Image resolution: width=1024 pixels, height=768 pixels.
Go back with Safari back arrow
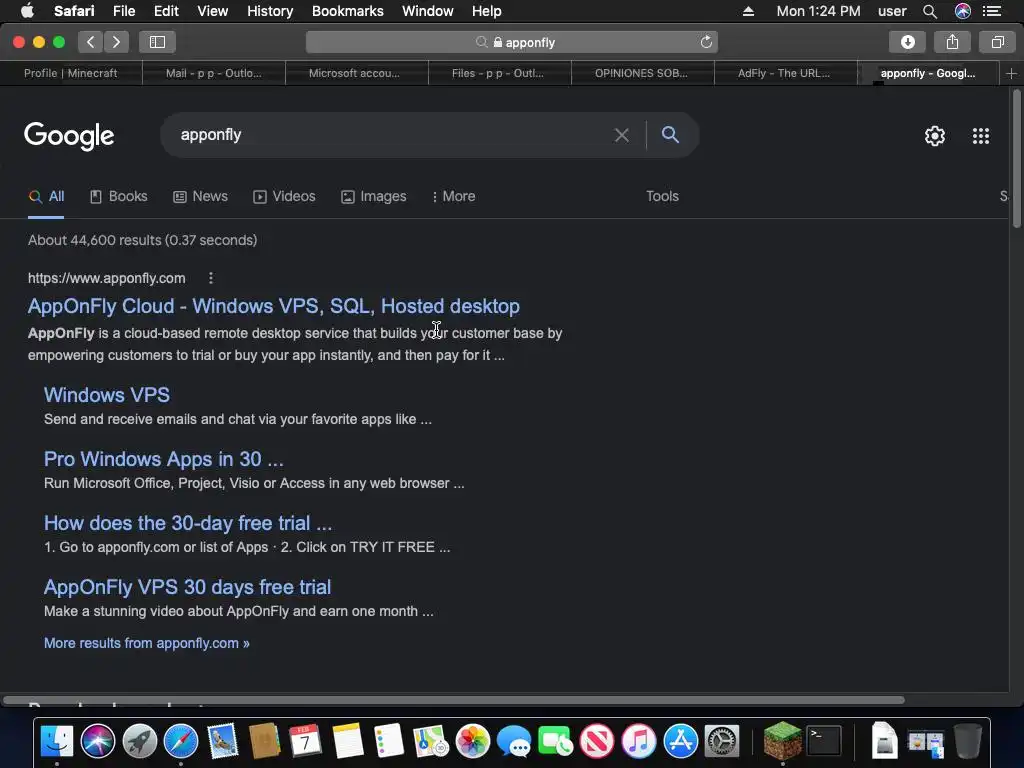coord(91,42)
